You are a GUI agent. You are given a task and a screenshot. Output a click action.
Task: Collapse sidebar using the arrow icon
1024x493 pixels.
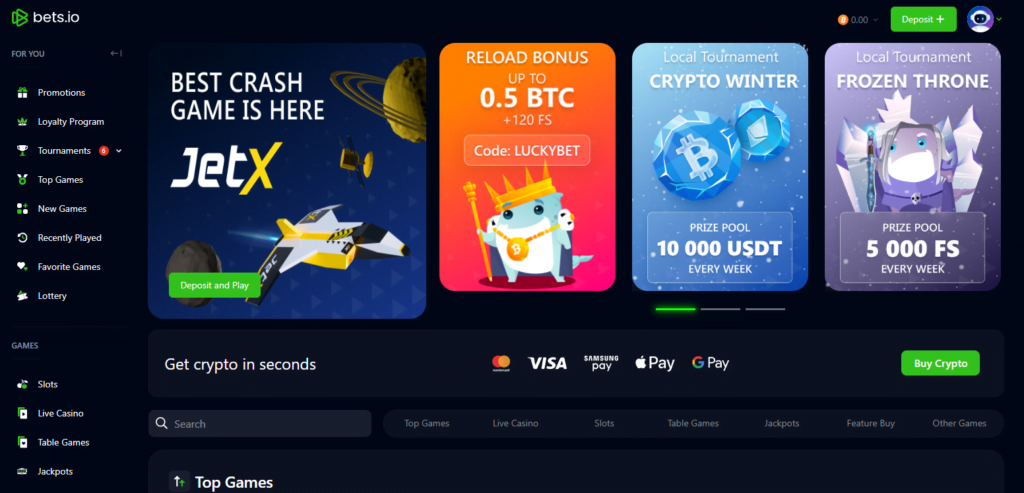[116, 54]
